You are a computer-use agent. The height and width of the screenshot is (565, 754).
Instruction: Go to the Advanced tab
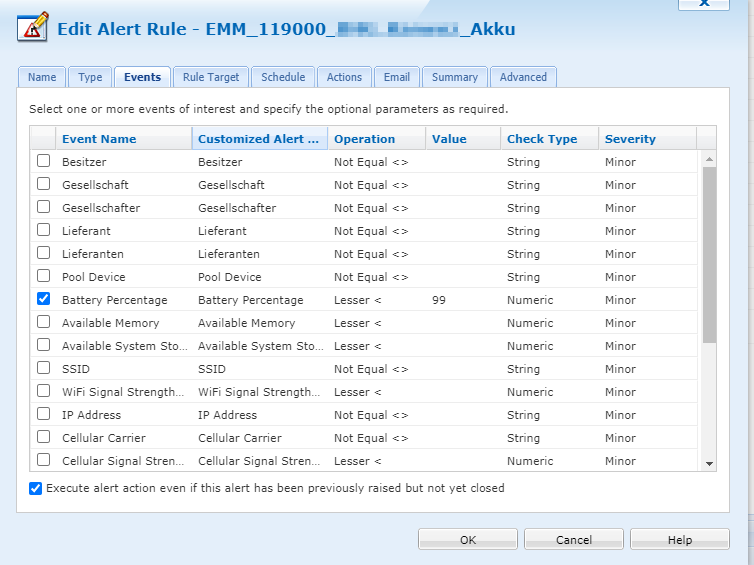(x=523, y=77)
